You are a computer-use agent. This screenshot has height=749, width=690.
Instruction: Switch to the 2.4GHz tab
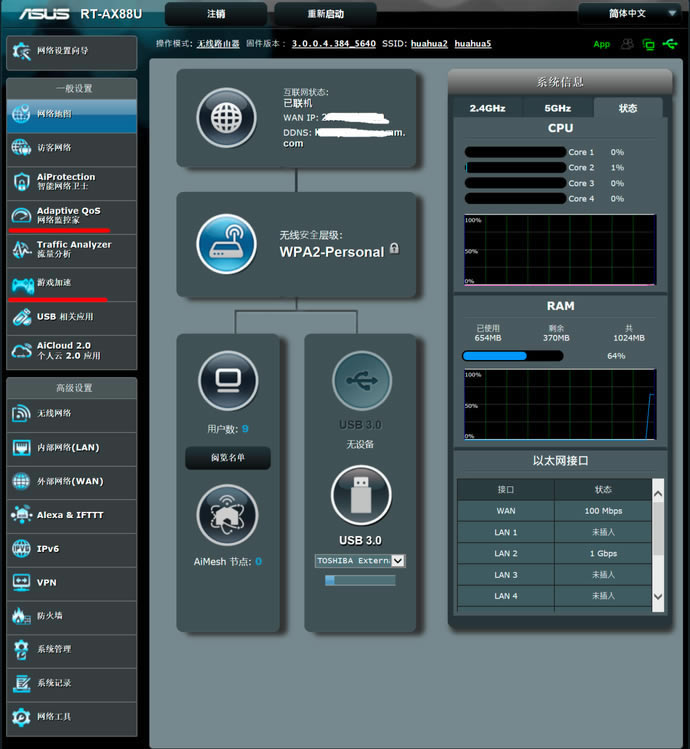click(x=488, y=107)
